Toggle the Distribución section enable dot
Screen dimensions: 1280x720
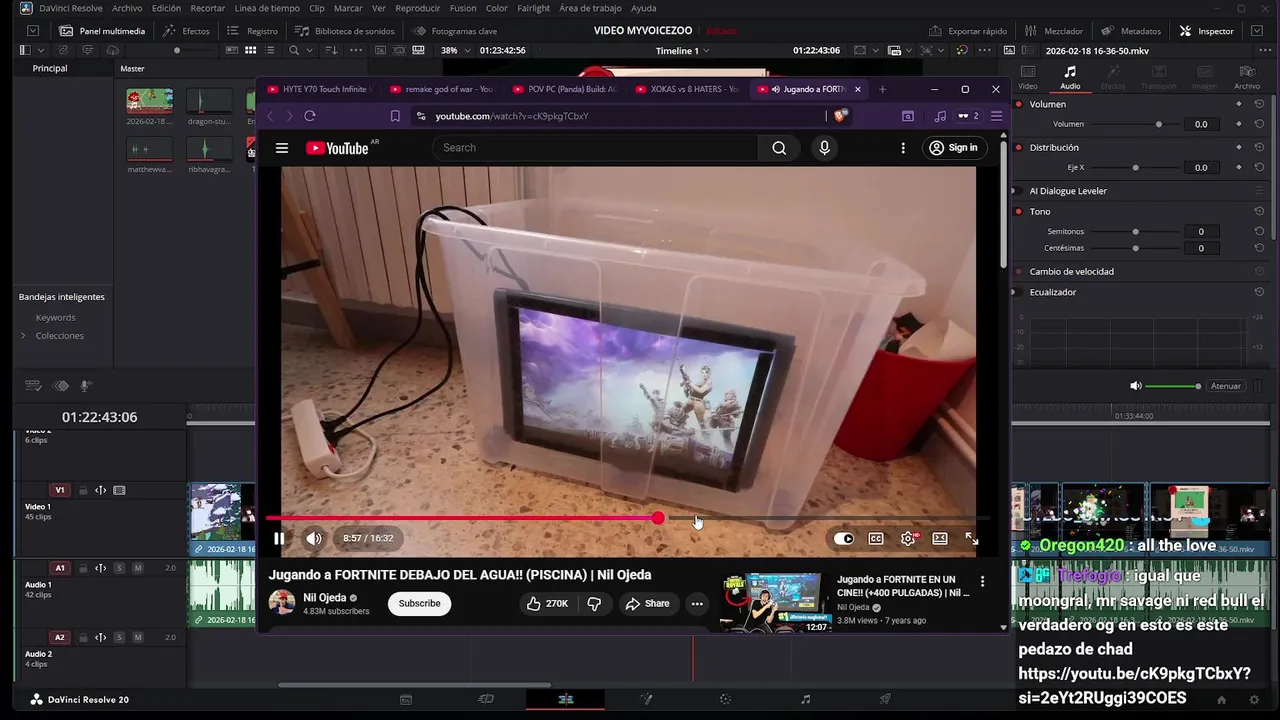pyautogui.click(x=1019, y=147)
